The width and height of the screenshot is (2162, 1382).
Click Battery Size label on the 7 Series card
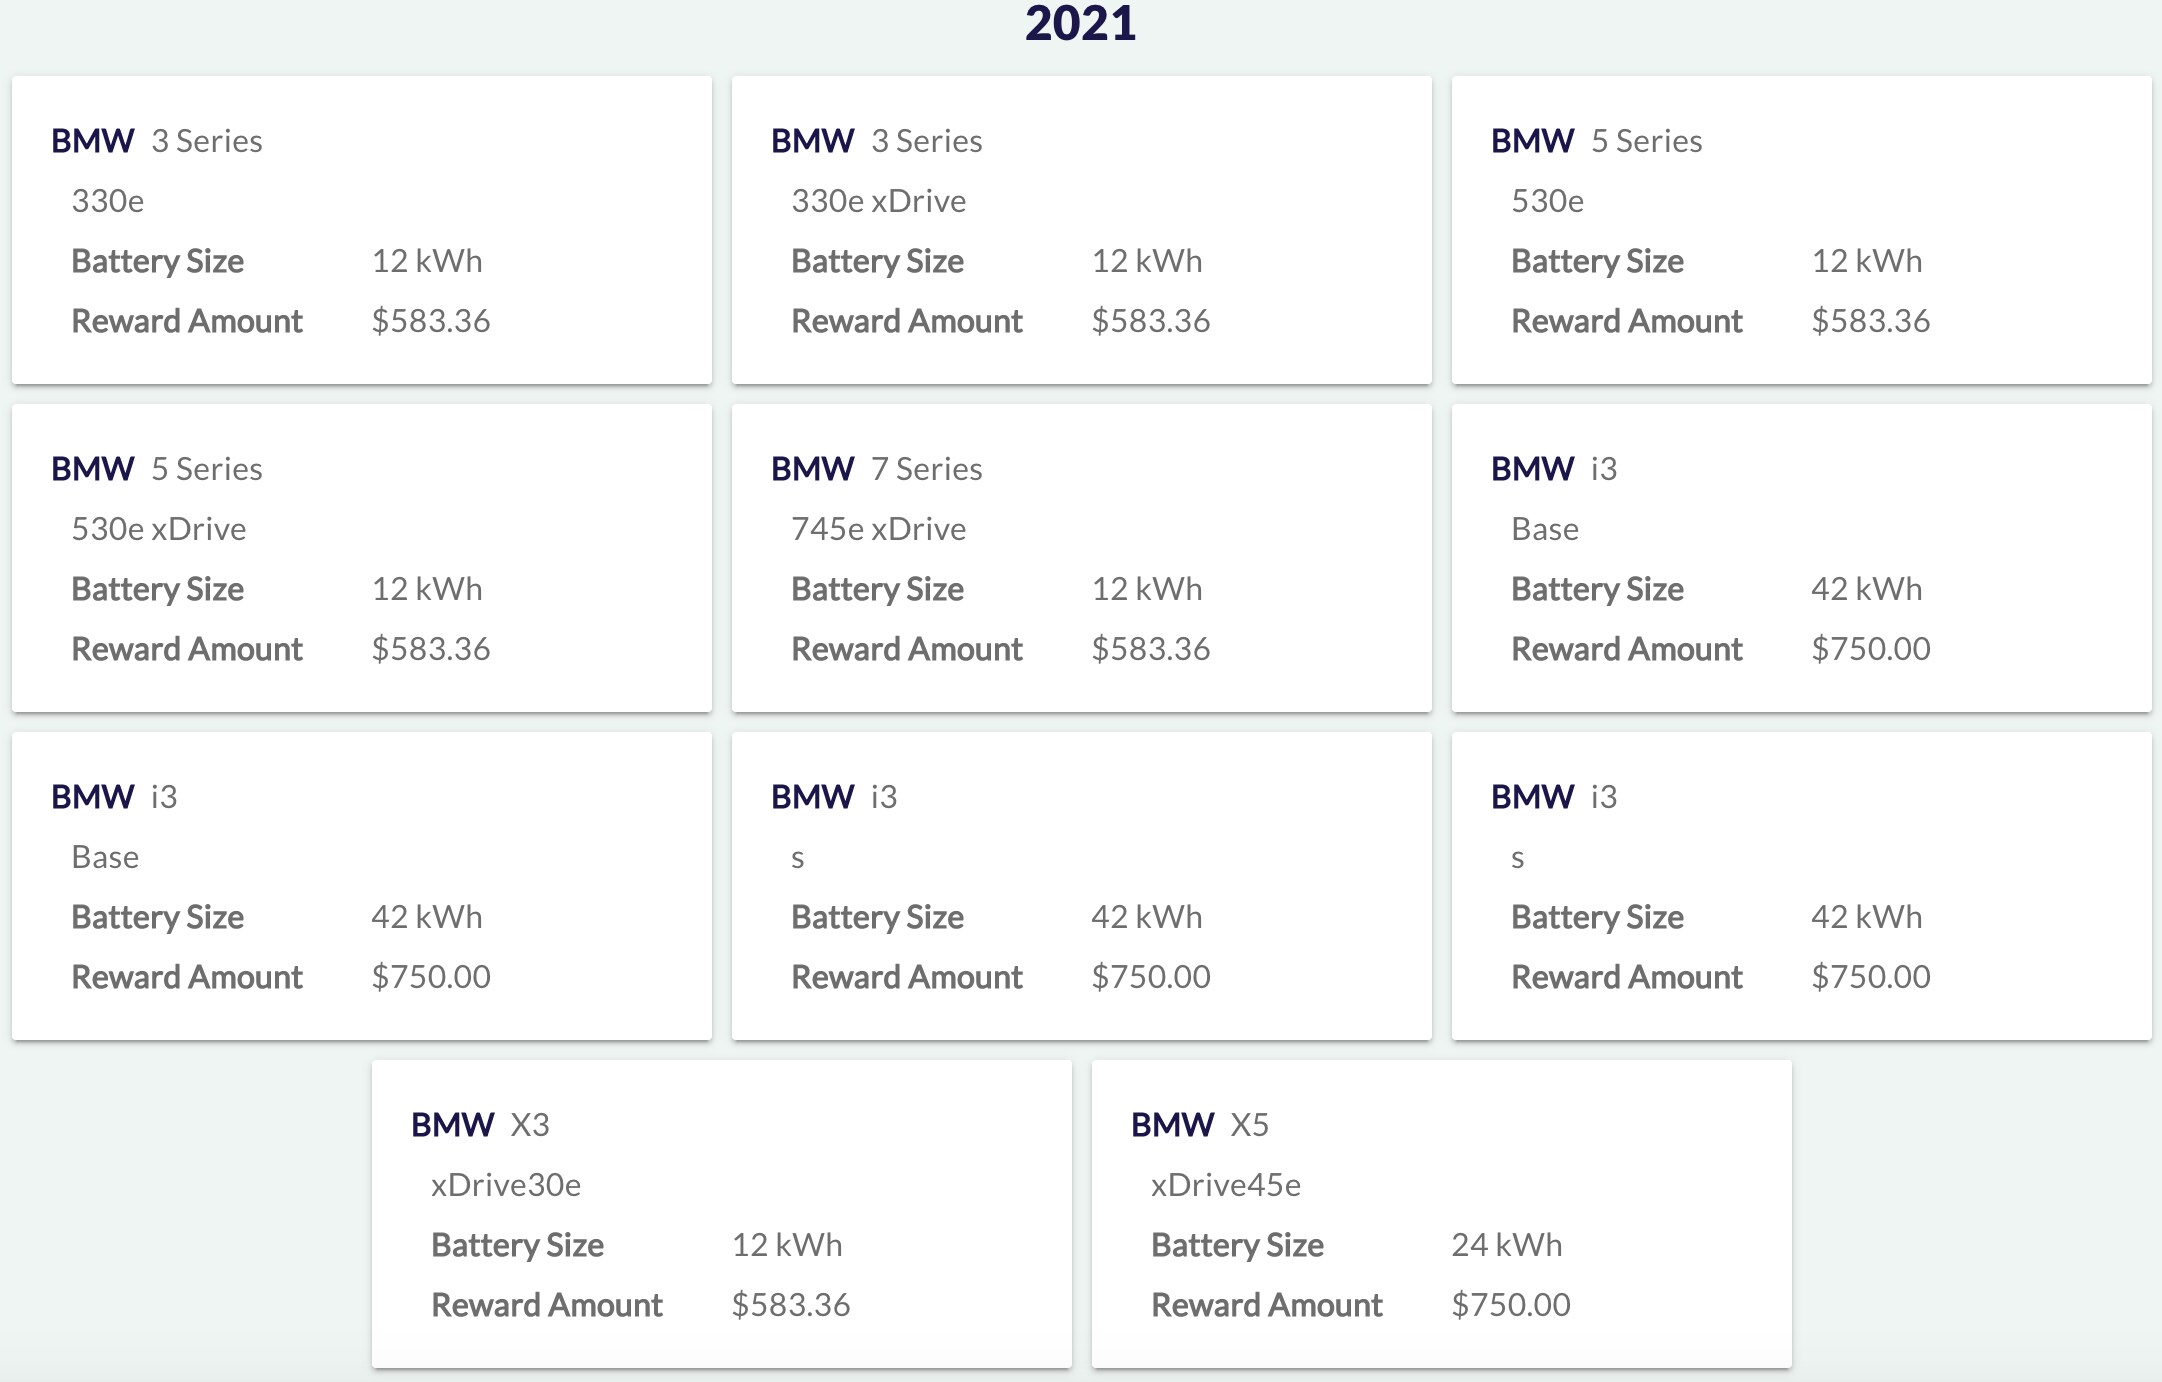point(877,589)
